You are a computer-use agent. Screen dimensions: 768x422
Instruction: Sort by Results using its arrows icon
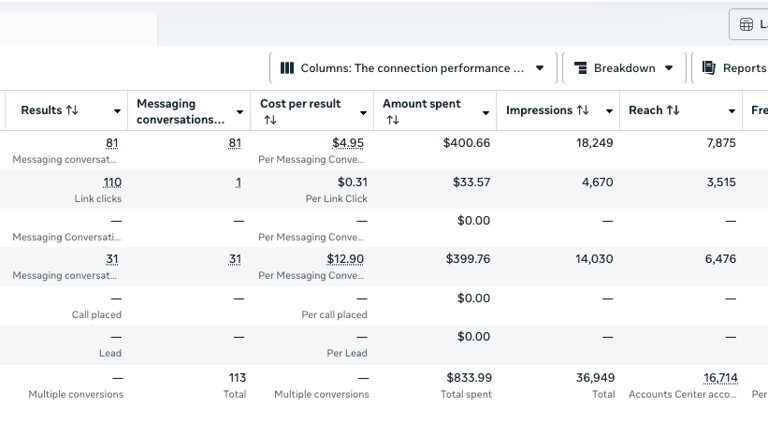(71, 111)
